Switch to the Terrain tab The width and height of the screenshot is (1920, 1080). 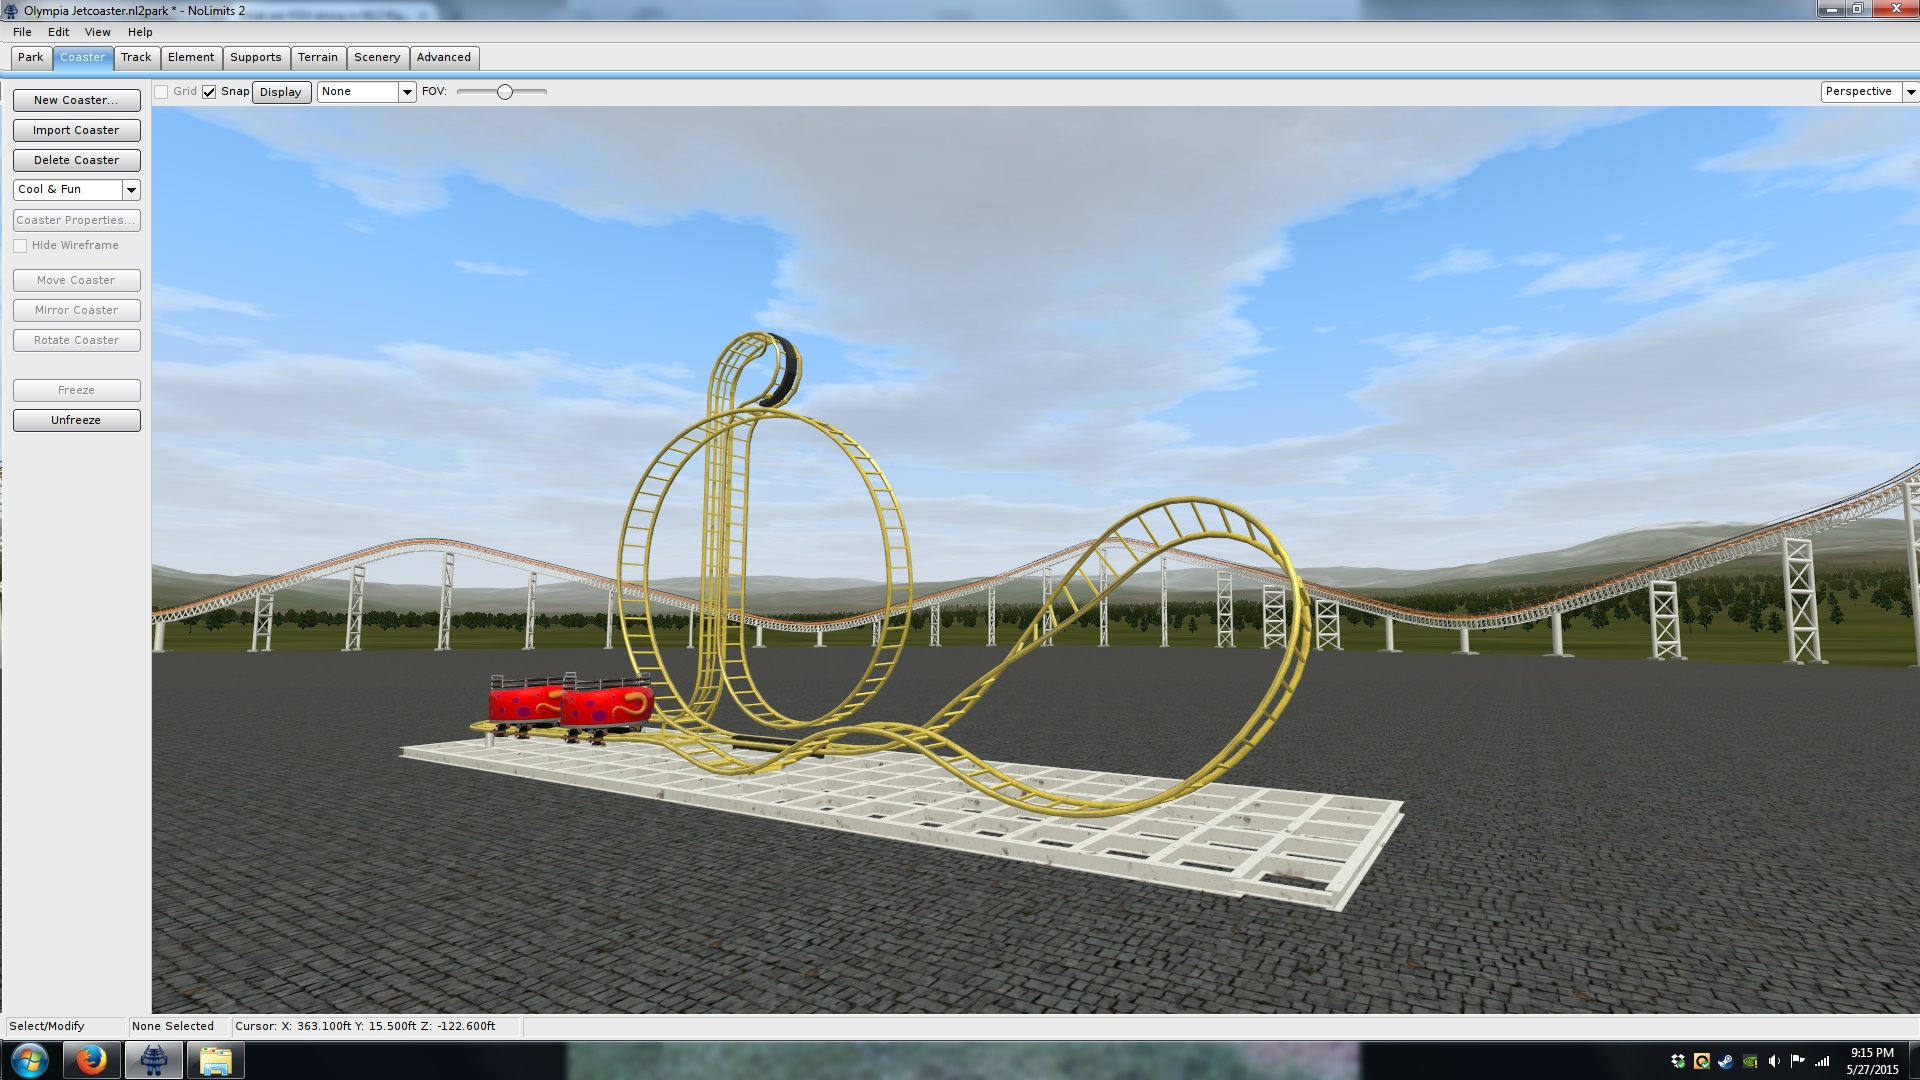(x=318, y=58)
